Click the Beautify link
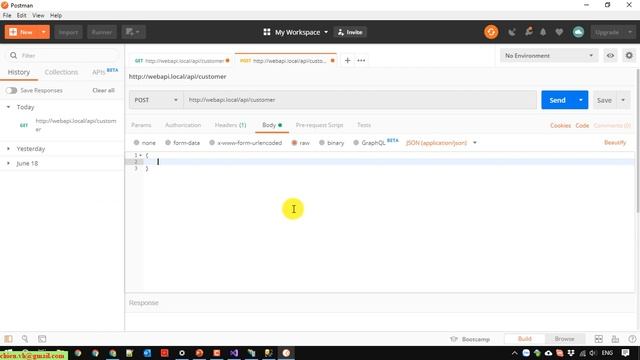 coord(615,142)
